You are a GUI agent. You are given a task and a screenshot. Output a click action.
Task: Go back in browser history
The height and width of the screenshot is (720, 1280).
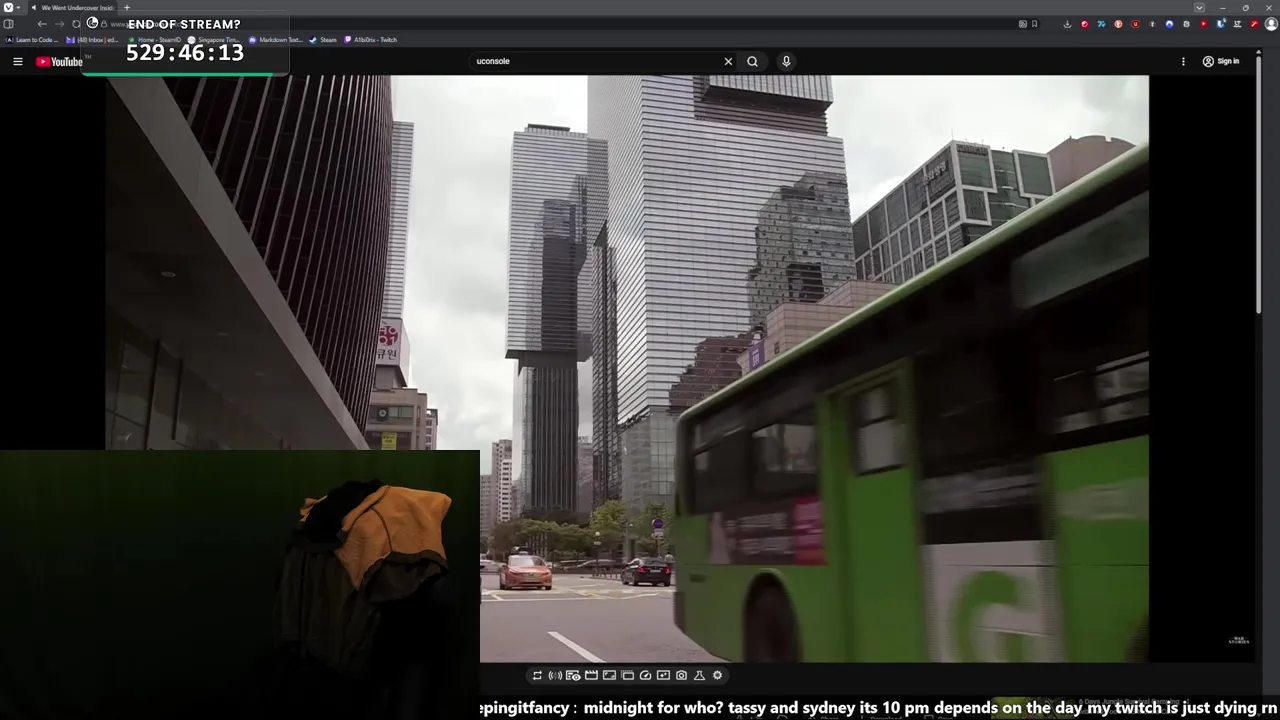point(42,24)
